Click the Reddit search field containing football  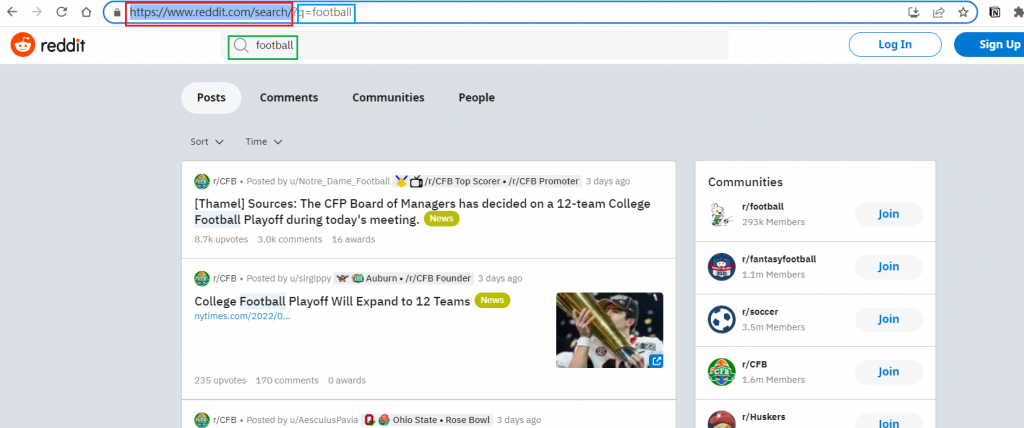pos(475,45)
